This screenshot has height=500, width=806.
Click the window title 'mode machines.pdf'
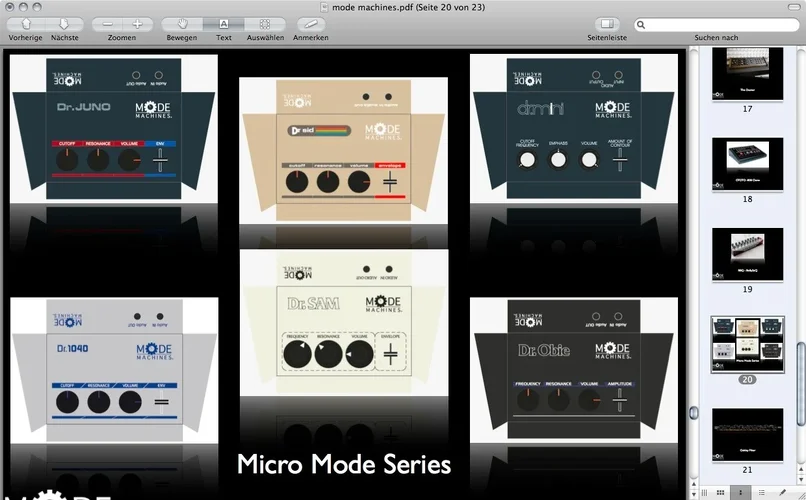(x=409, y=7)
